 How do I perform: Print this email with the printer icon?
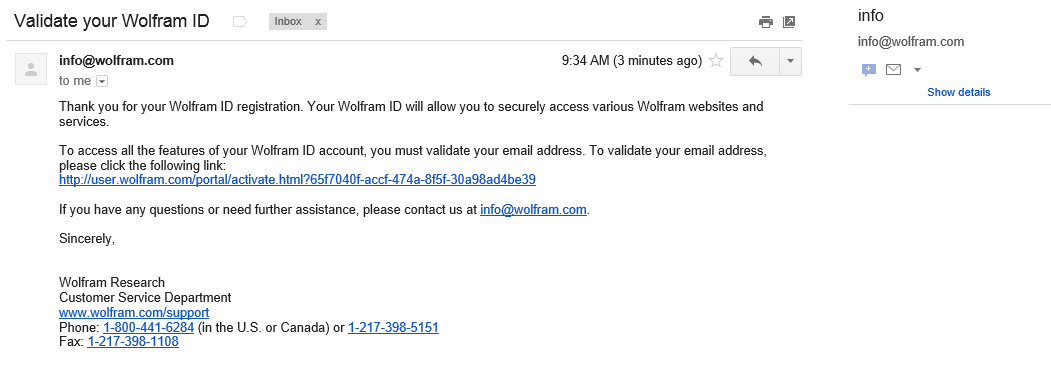click(765, 22)
